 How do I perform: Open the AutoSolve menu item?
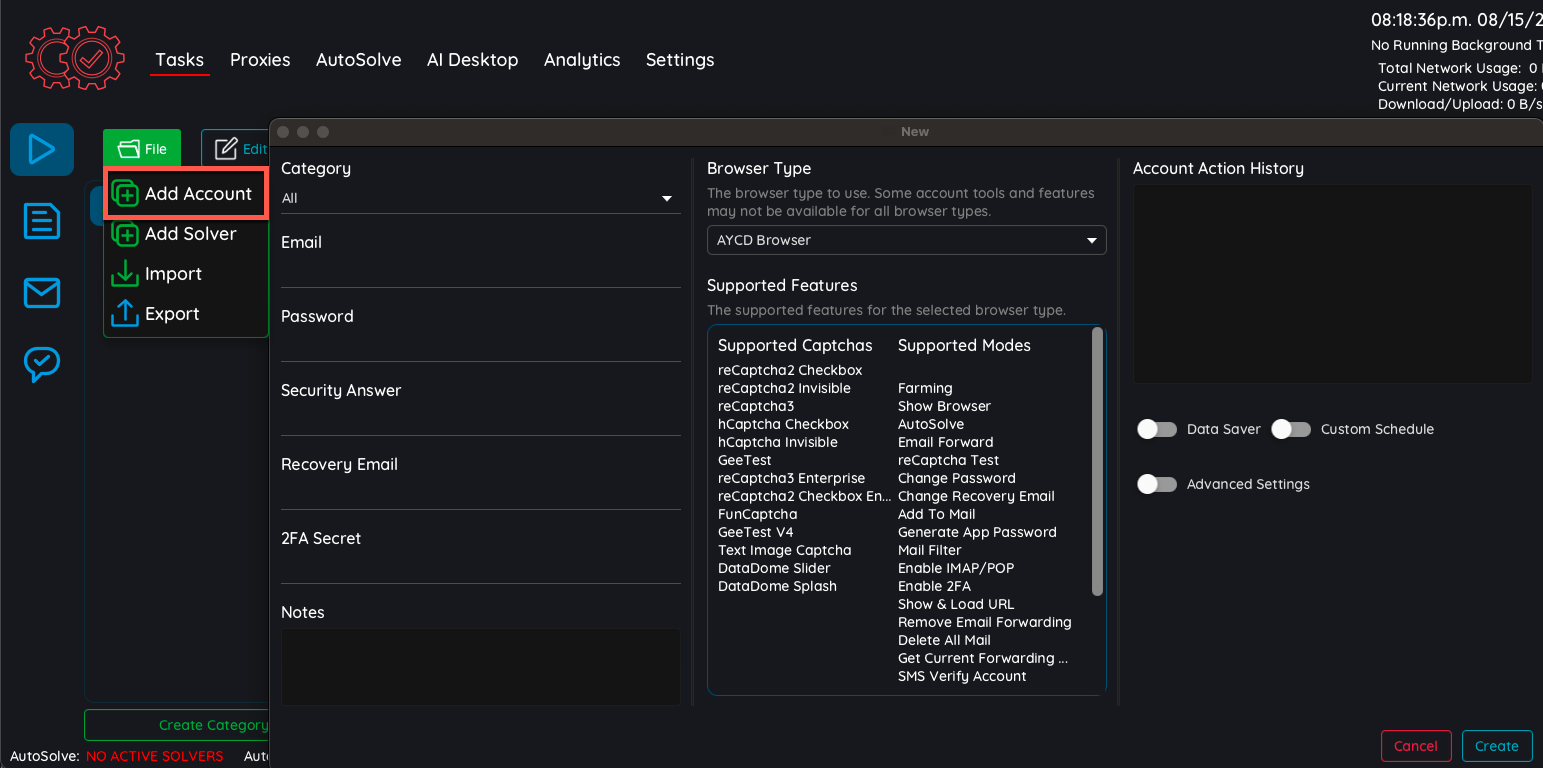coord(358,60)
